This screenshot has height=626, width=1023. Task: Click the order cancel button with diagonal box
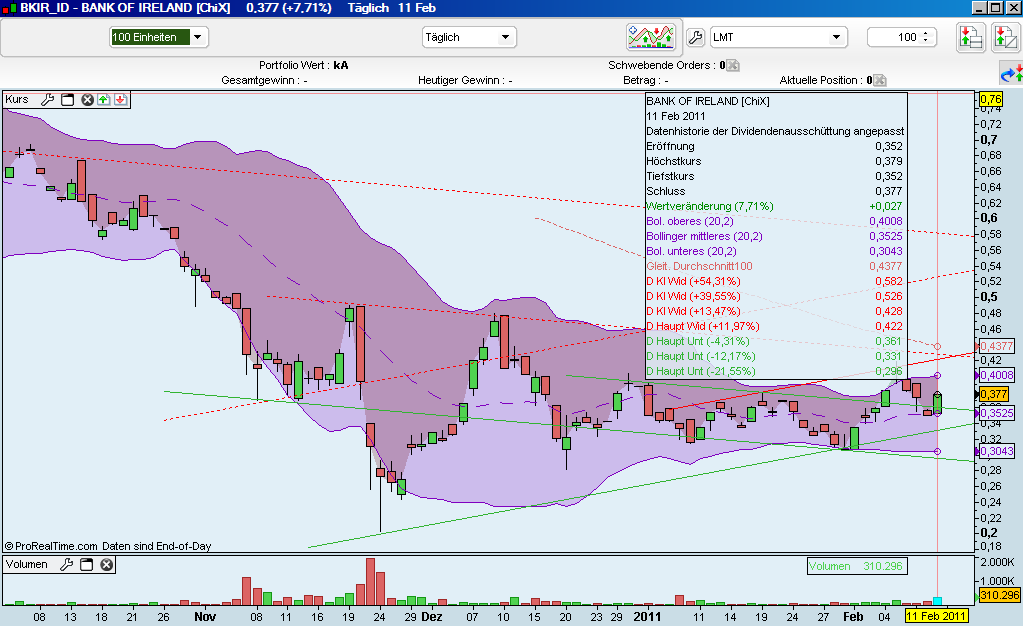[1005, 37]
